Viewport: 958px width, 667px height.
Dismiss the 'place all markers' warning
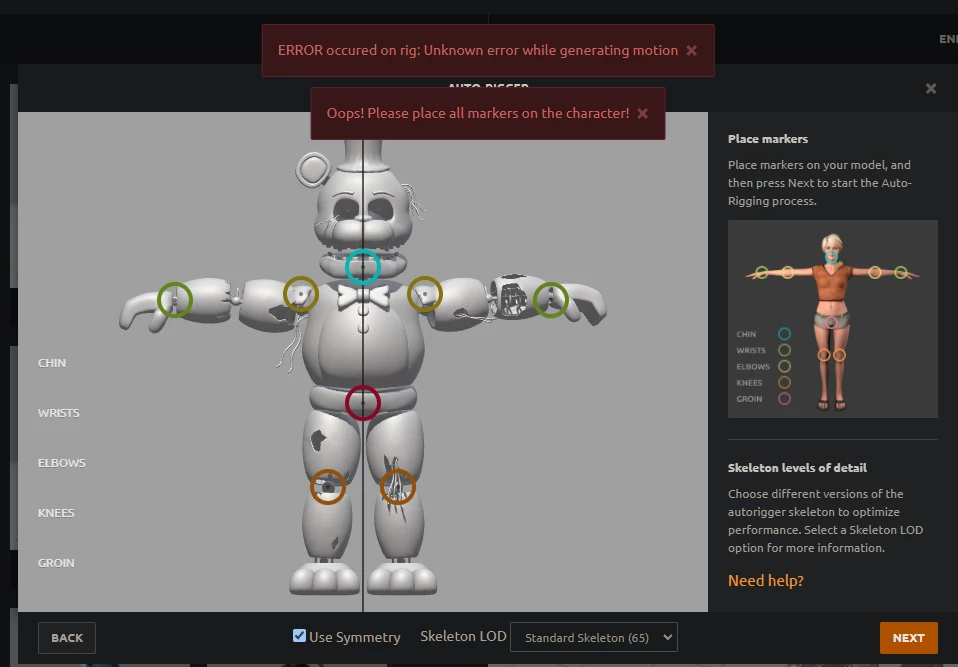pyautogui.click(x=642, y=114)
